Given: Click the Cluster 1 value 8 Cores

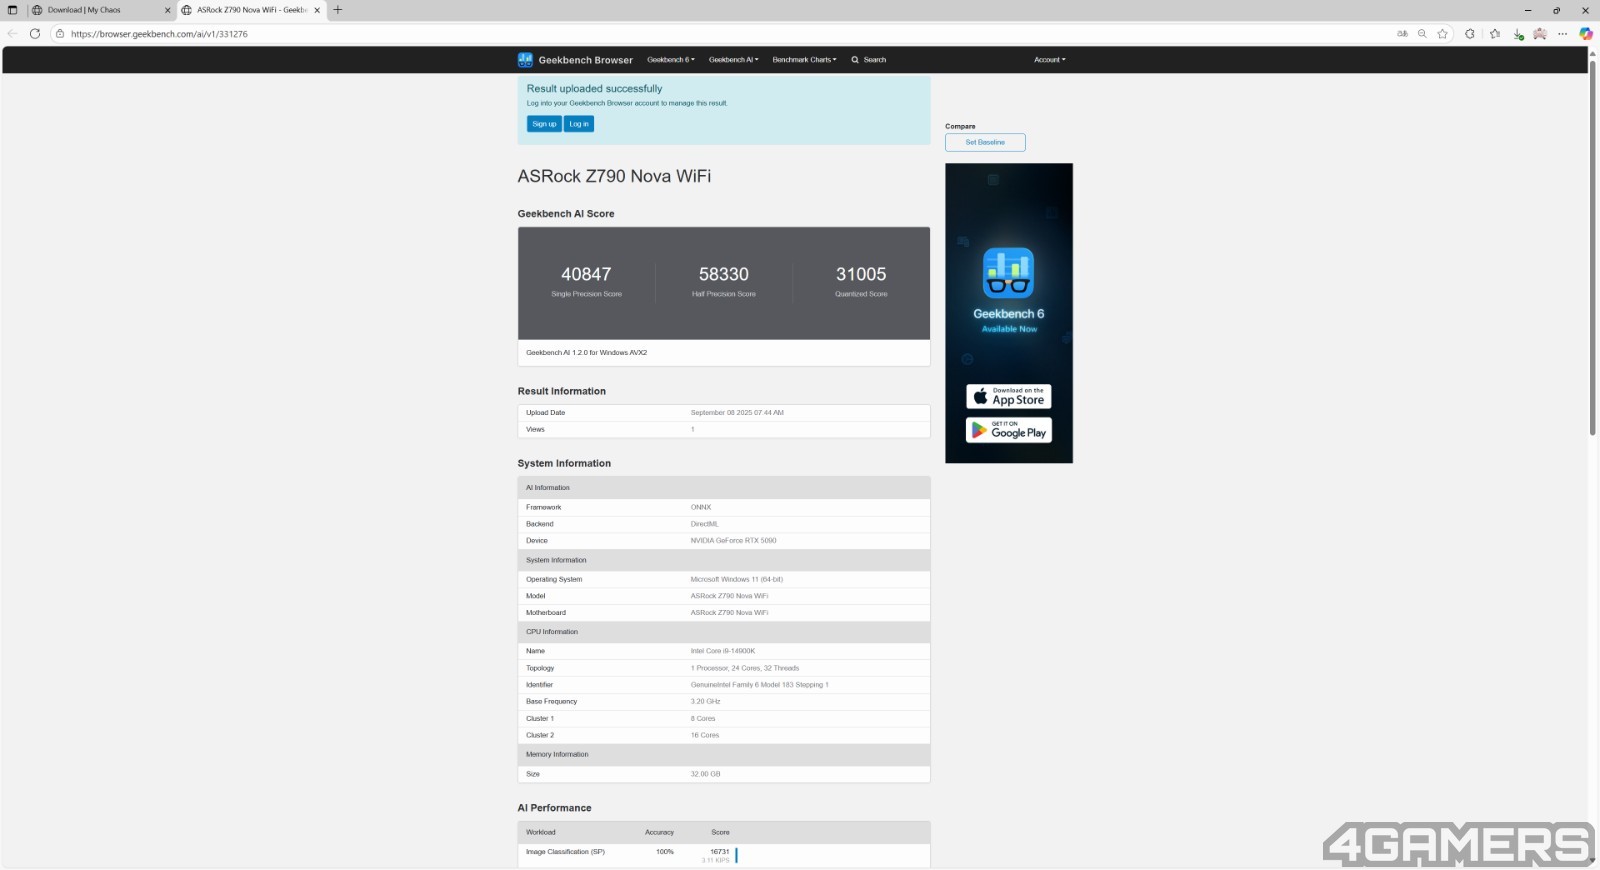Looking at the screenshot, I should [702, 719].
